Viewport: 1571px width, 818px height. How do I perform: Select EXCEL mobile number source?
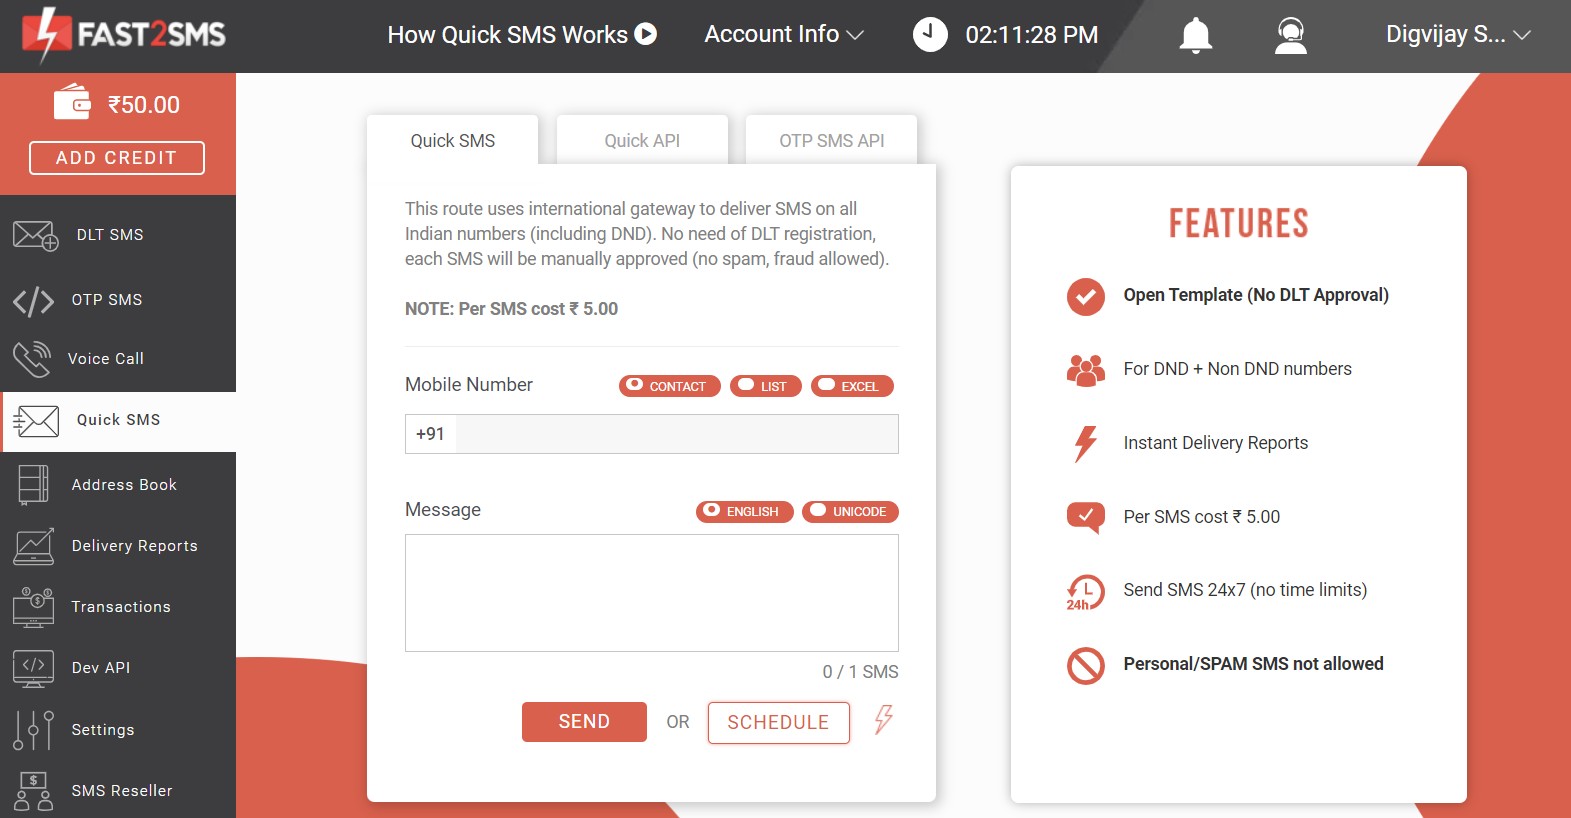tap(852, 386)
